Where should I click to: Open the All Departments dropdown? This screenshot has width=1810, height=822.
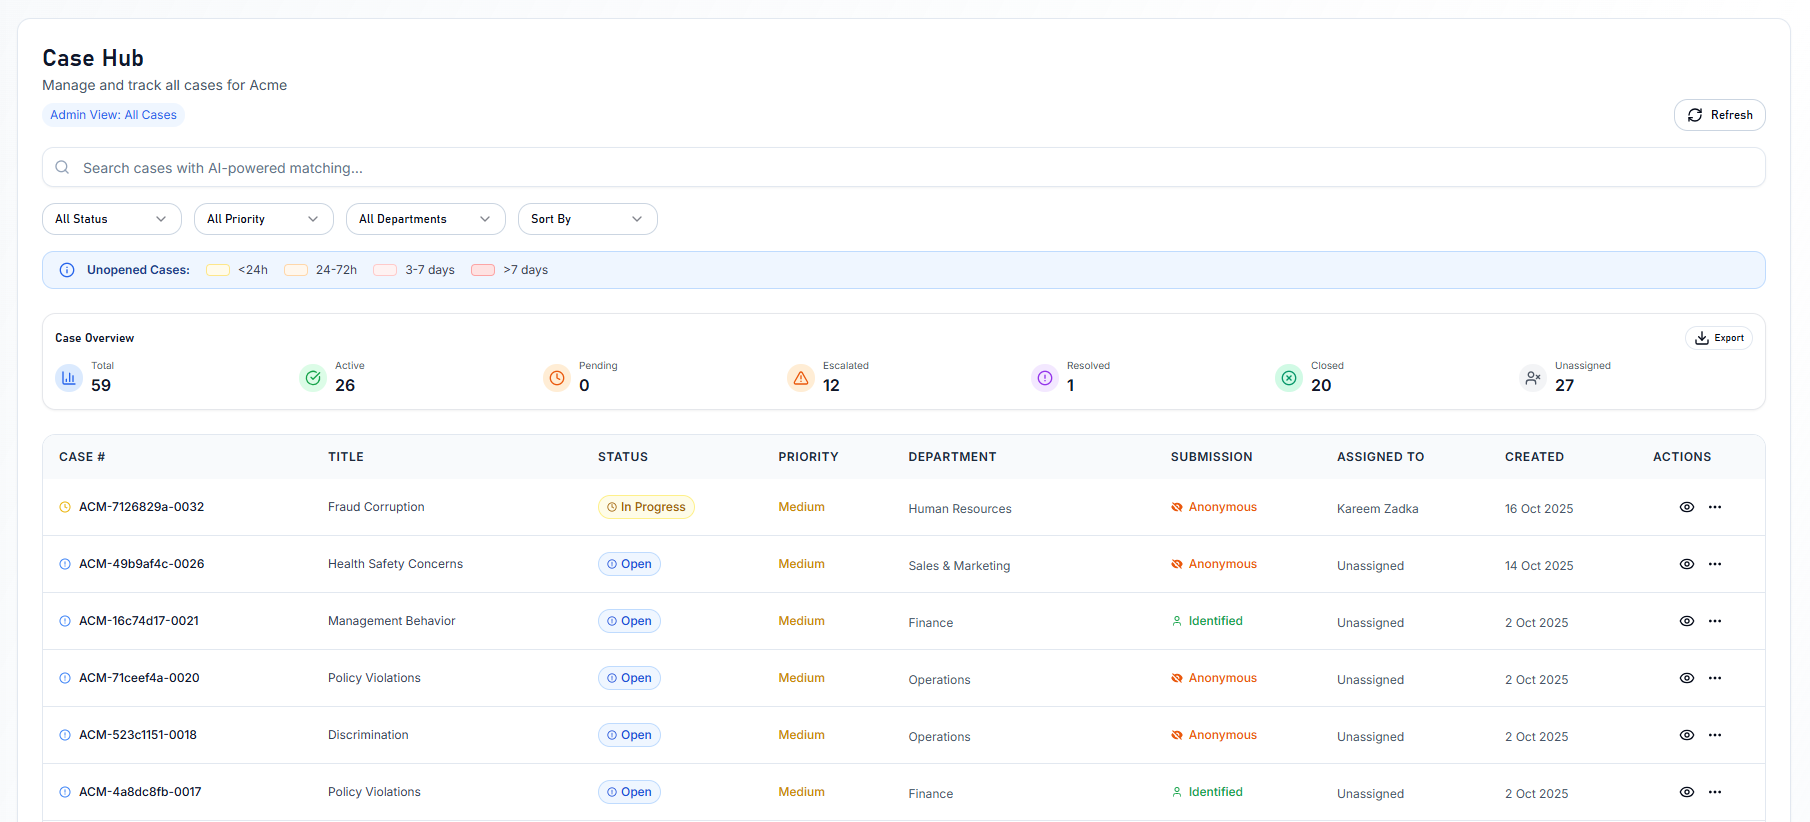(425, 219)
